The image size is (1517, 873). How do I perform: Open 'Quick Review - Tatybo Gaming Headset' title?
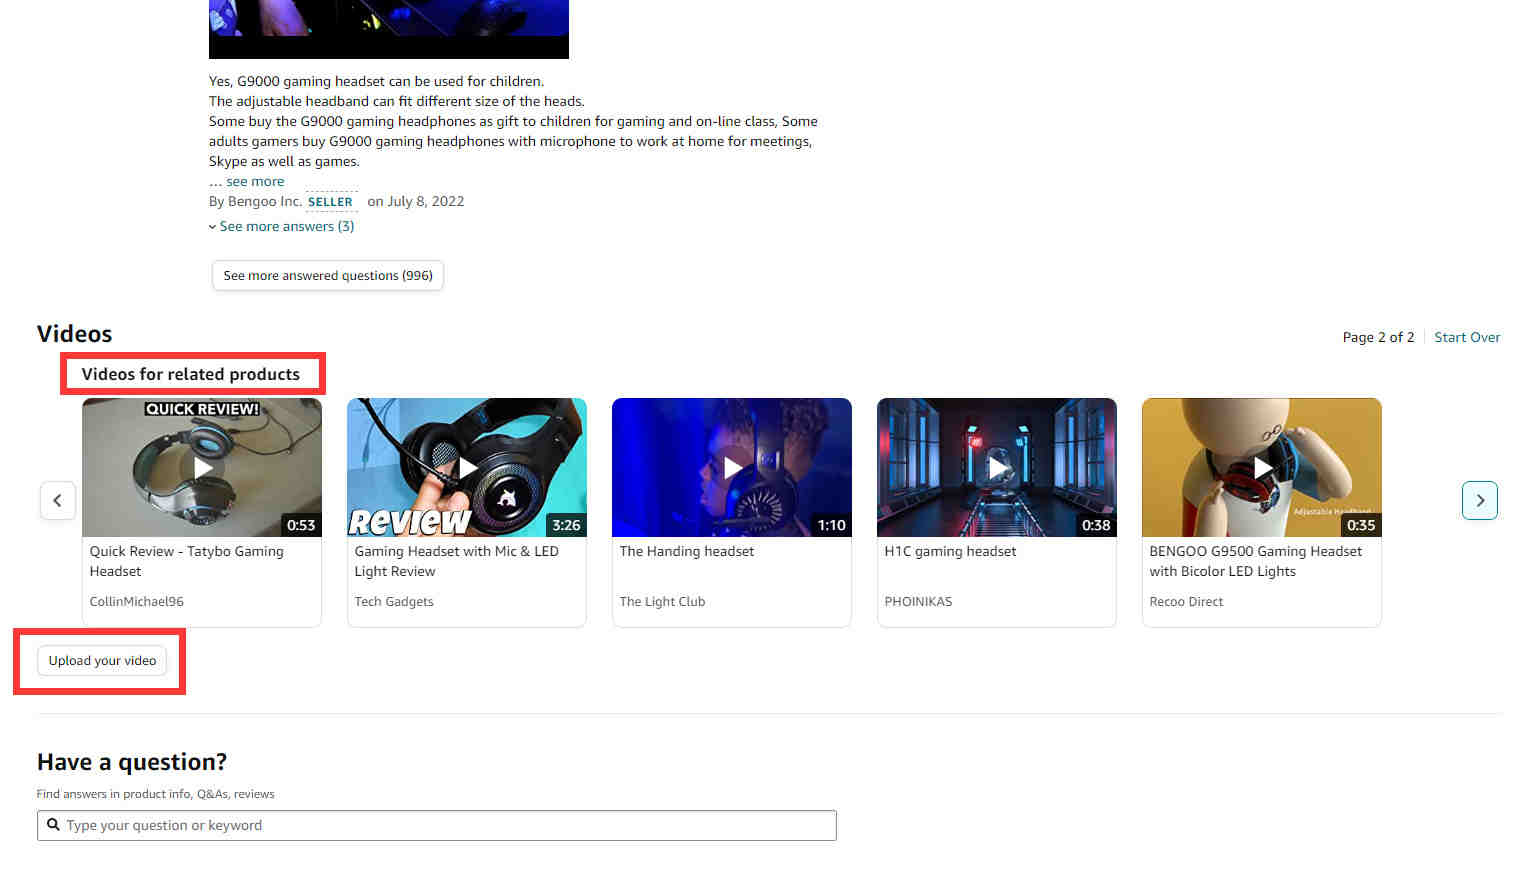pyautogui.click(x=187, y=561)
